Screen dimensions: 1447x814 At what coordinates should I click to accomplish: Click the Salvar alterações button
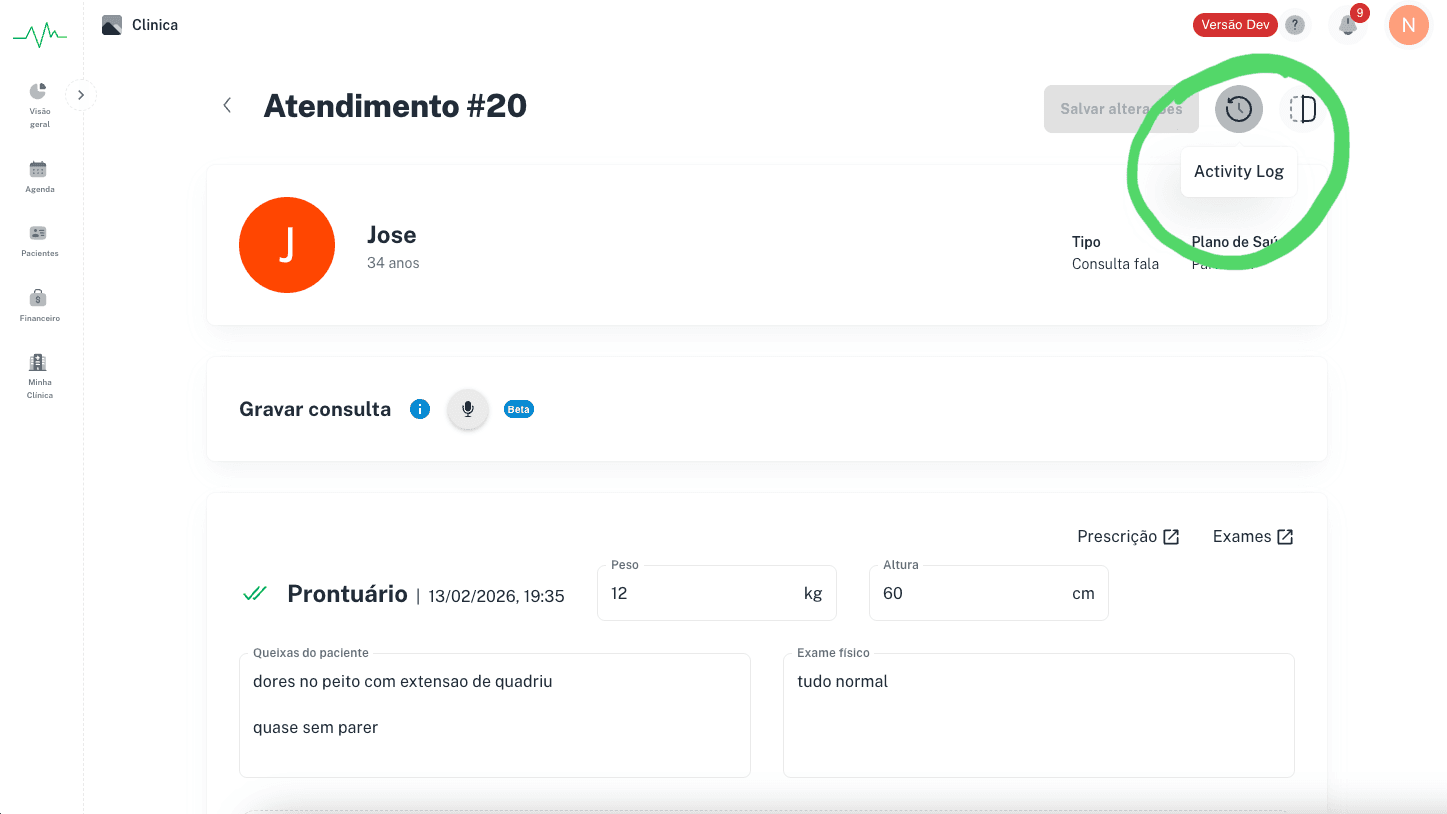tap(1121, 109)
